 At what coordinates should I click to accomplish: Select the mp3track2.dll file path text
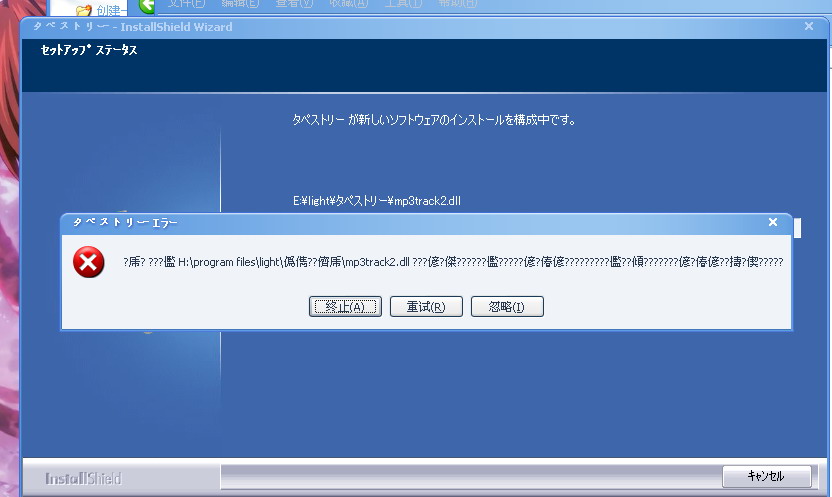click(x=377, y=200)
